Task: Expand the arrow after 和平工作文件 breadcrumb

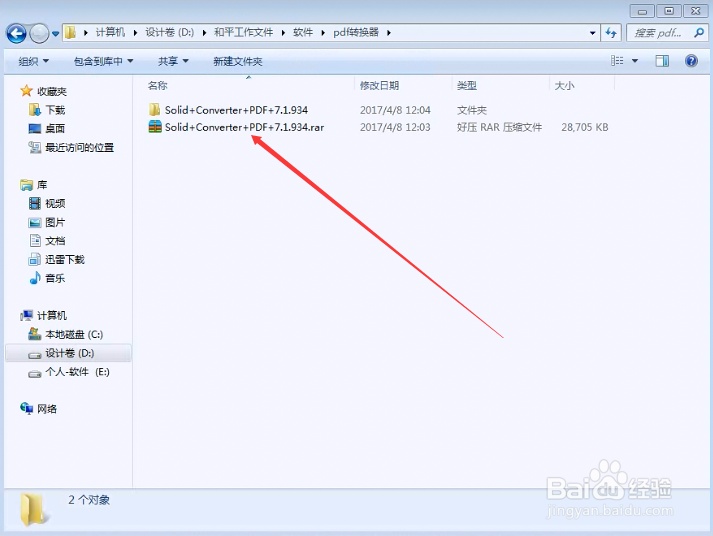Action: point(283,33)
